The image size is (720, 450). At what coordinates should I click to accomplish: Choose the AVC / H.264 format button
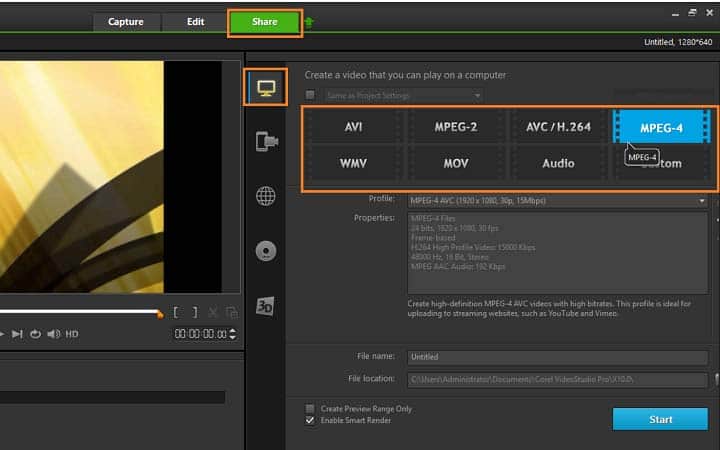click(x=558, y=127)
